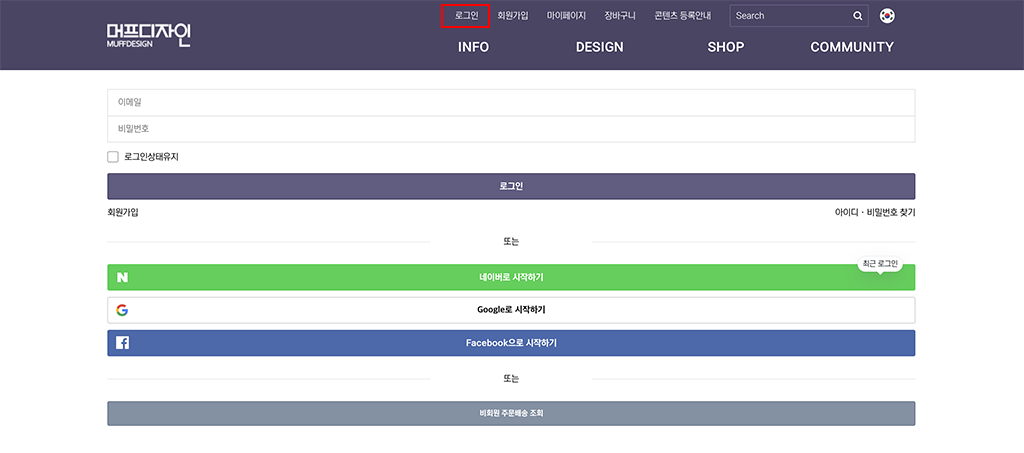Click the 로그인 link in top bar
1024x453 pixels.
(x=466, y=16)
